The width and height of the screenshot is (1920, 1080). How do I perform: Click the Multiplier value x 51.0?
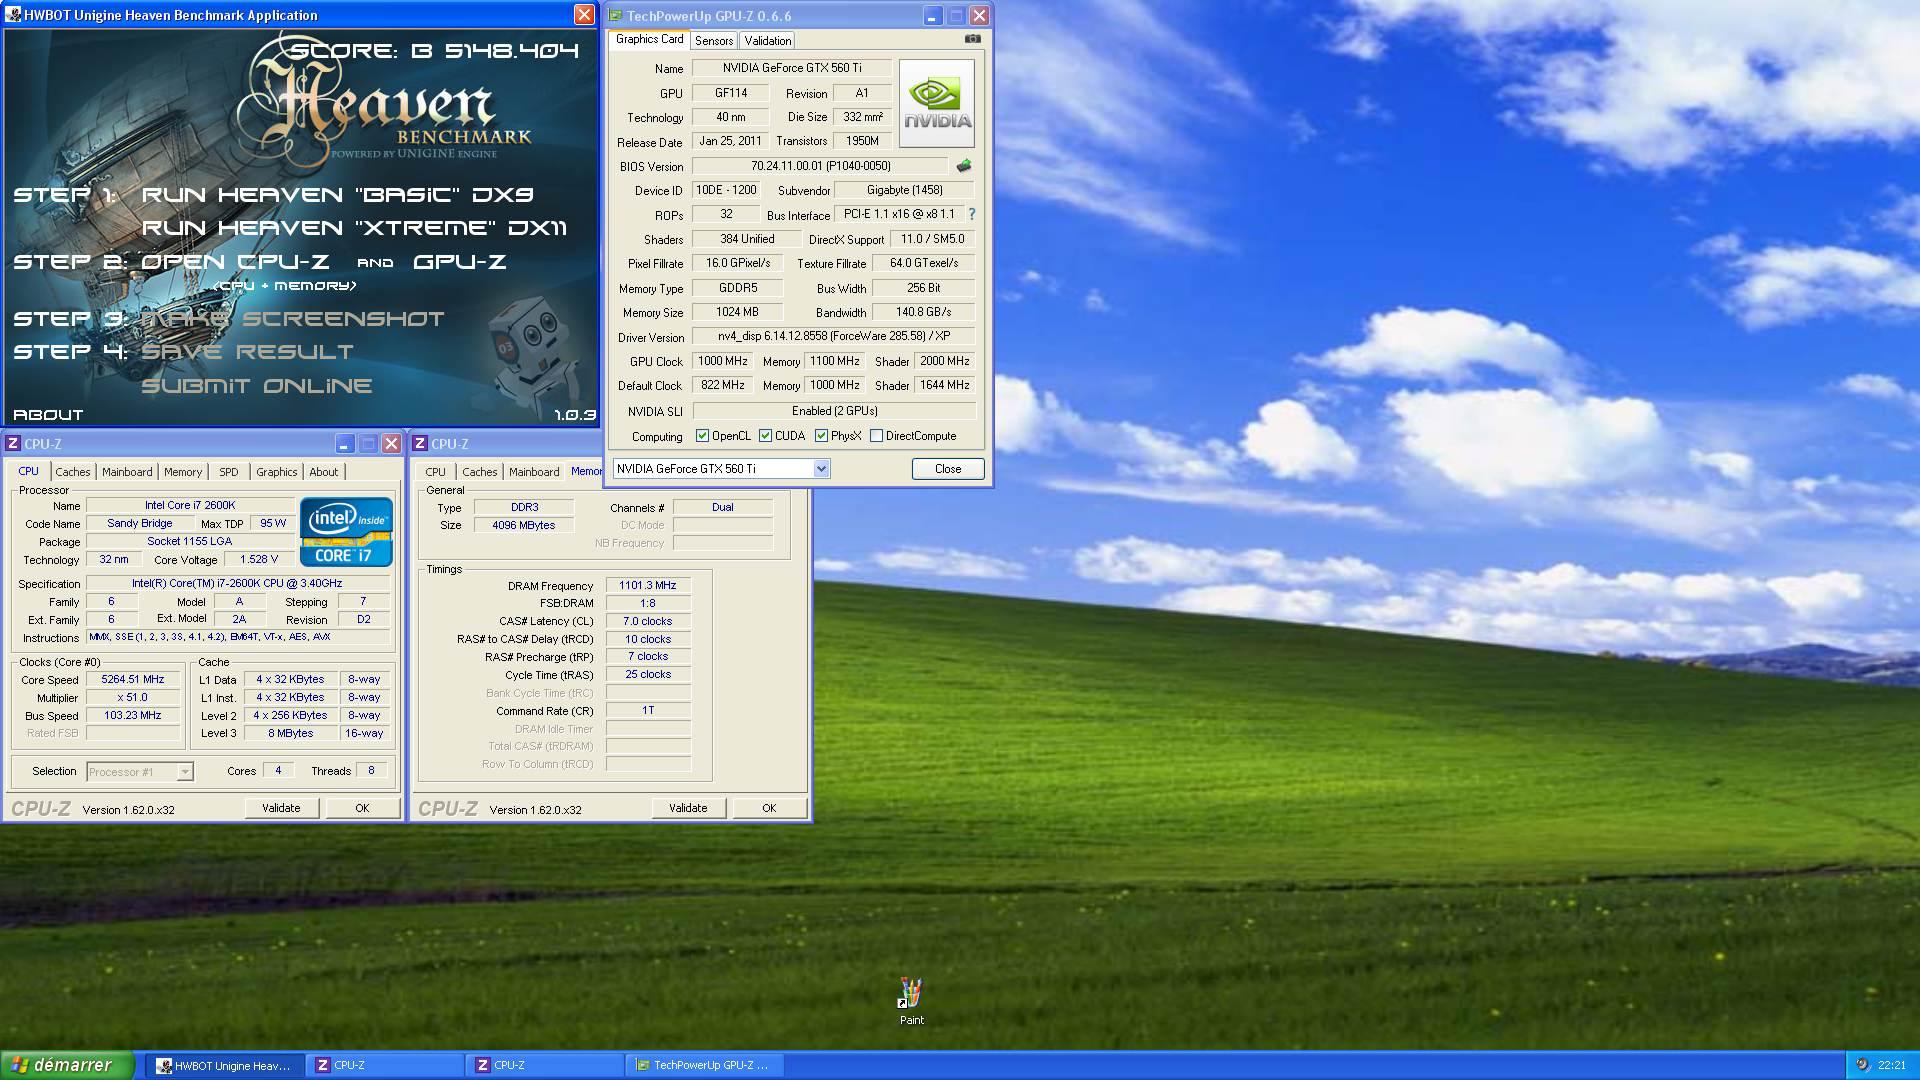coord(132,698)
